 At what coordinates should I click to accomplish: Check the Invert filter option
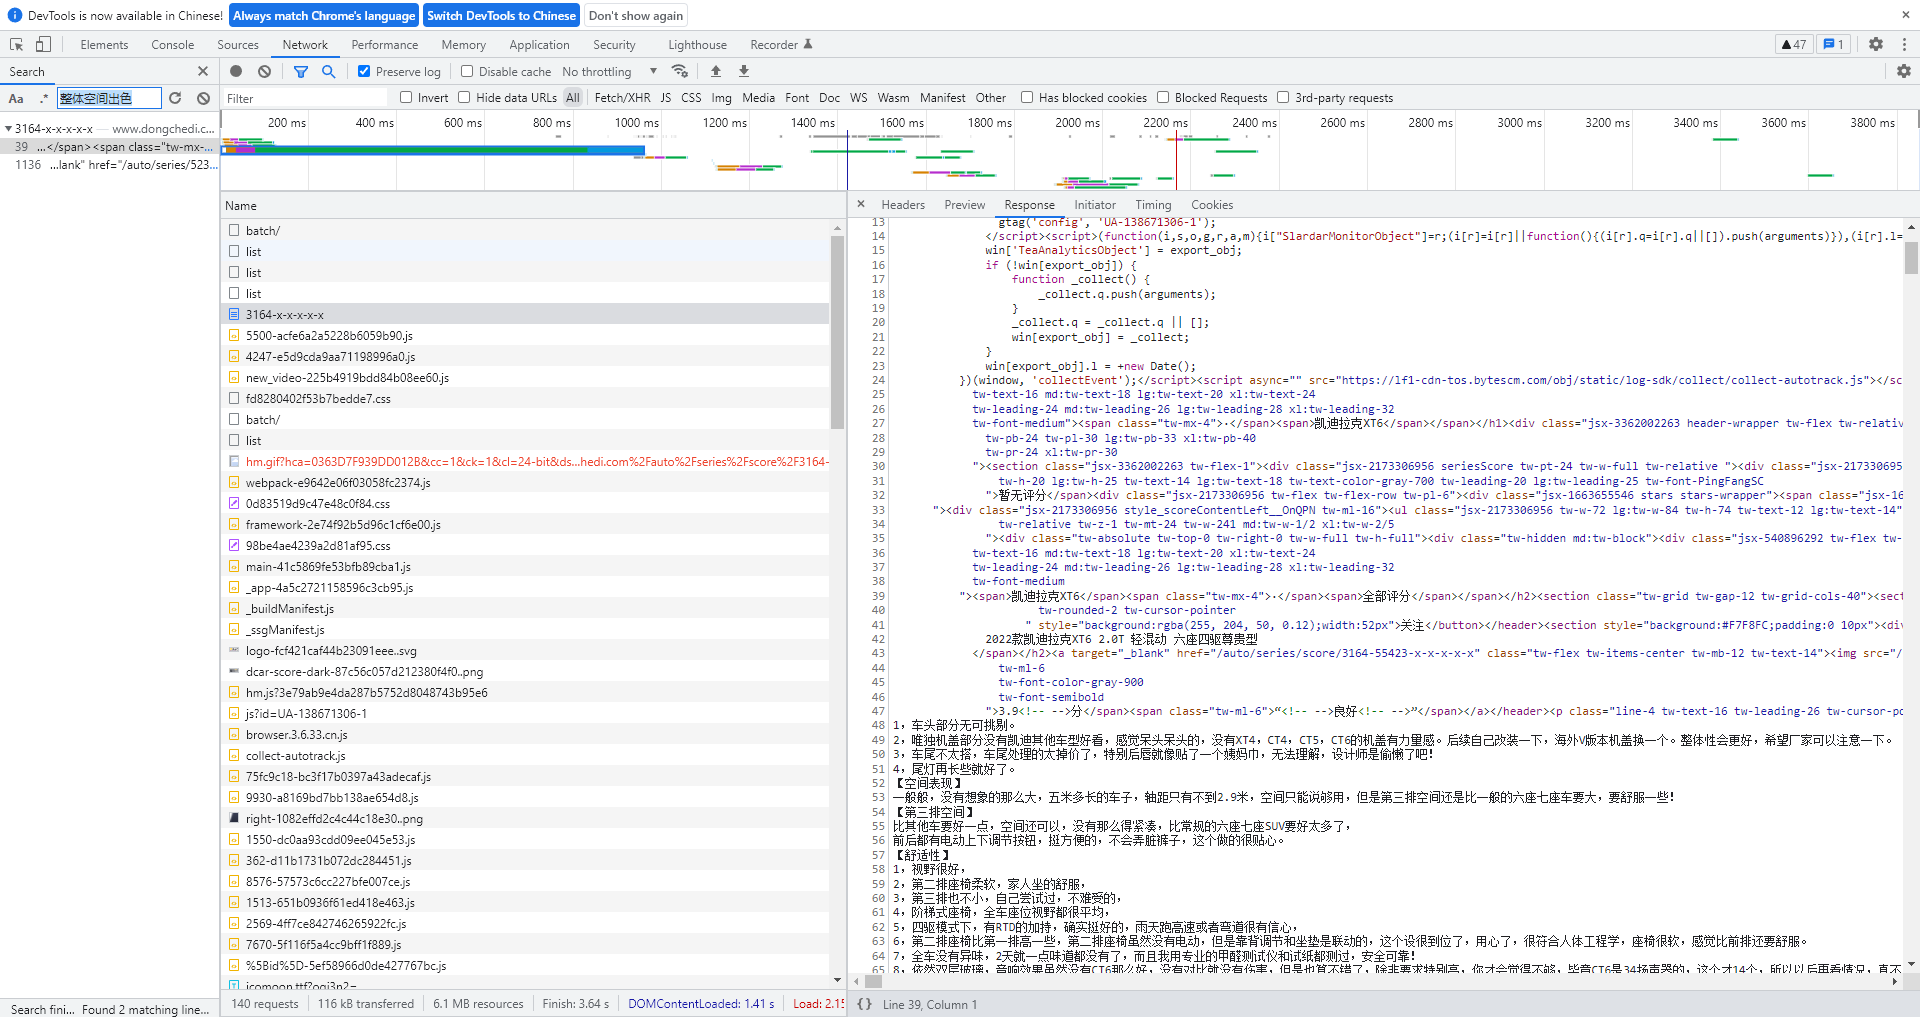click(x=406, y=97)
